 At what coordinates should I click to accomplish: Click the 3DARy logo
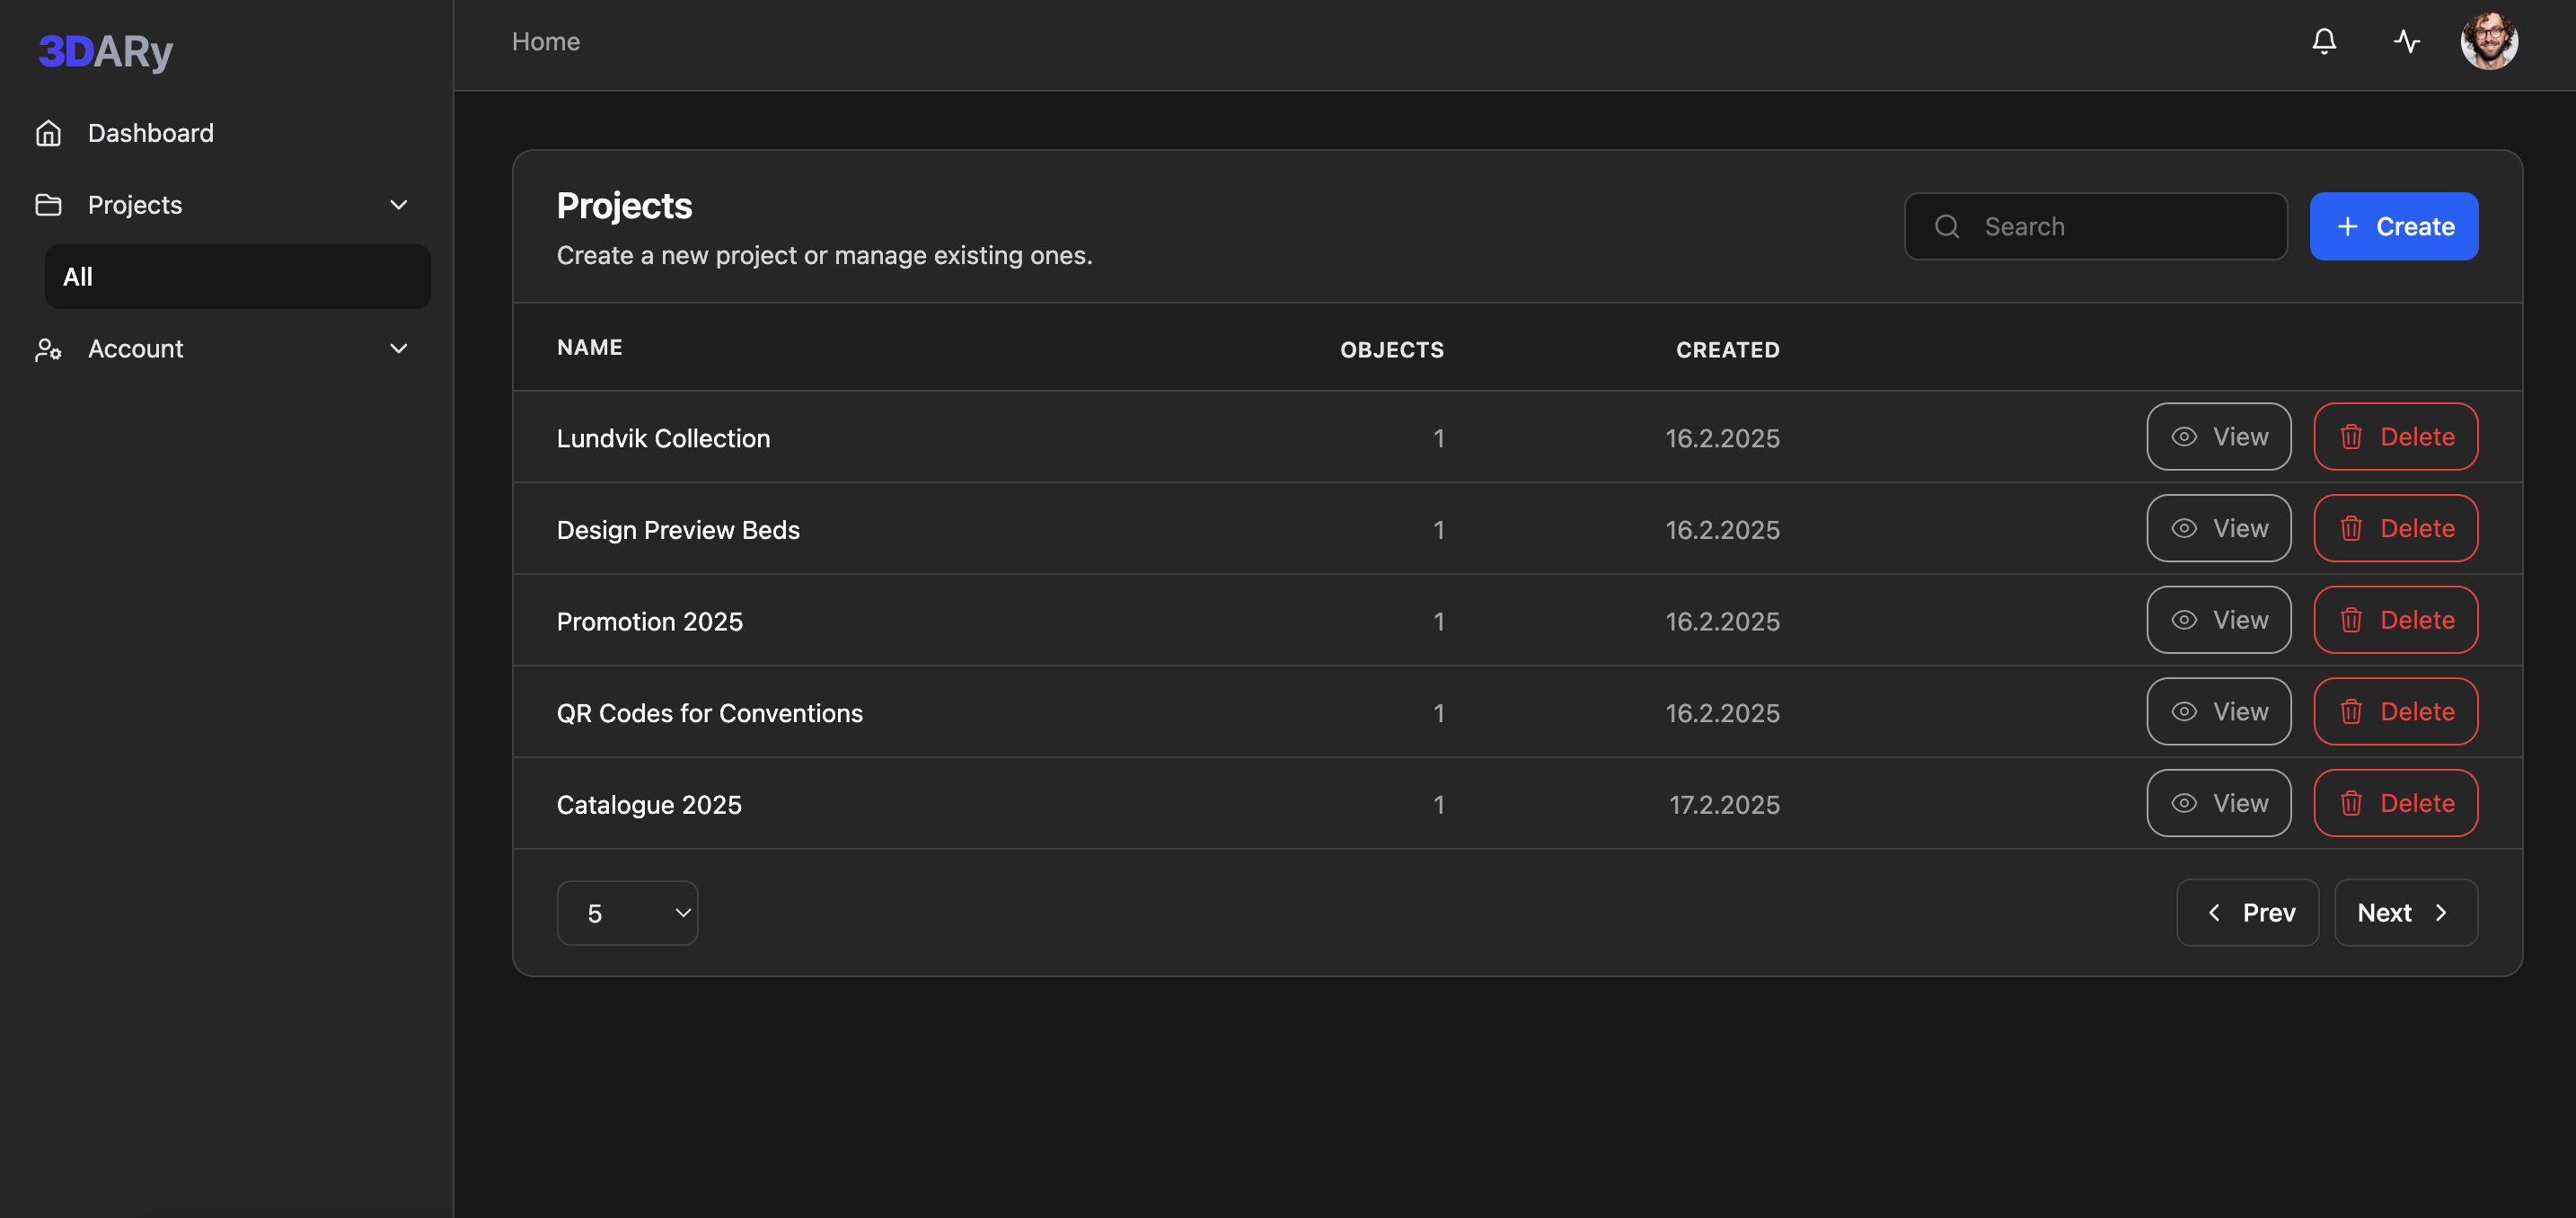105,51
